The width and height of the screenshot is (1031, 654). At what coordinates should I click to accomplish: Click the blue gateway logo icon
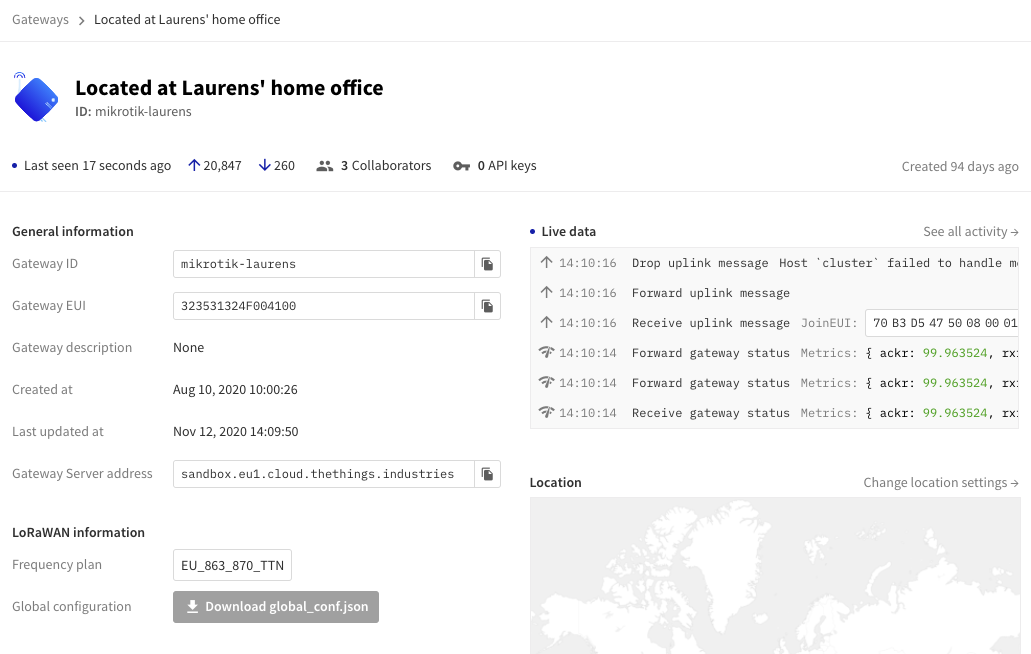[36, 99]
